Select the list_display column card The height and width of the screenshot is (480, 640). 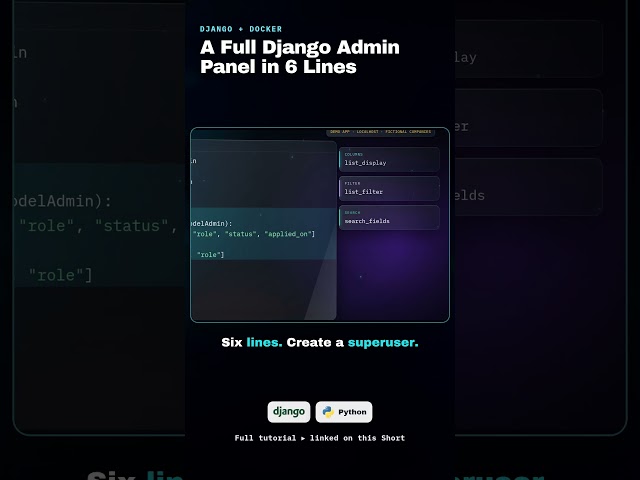tap(389, 159)
